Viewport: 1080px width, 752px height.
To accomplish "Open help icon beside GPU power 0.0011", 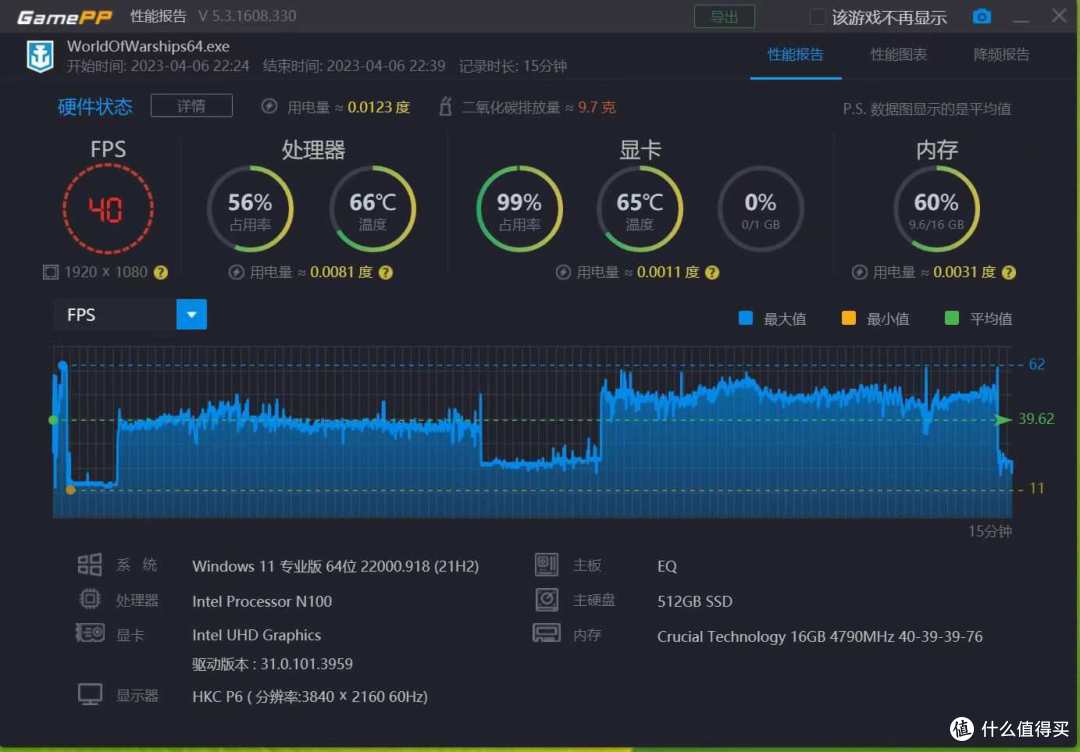I will pyautogui.click(x=712, y=273).
